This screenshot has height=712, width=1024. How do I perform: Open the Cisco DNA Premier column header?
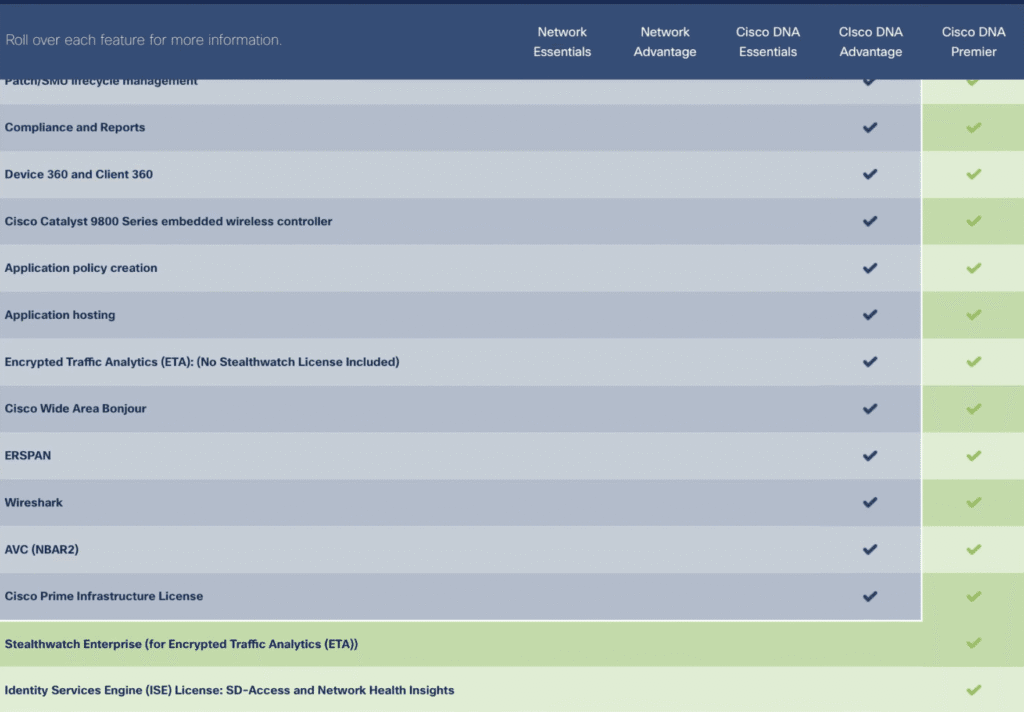(x=973, y=42)
